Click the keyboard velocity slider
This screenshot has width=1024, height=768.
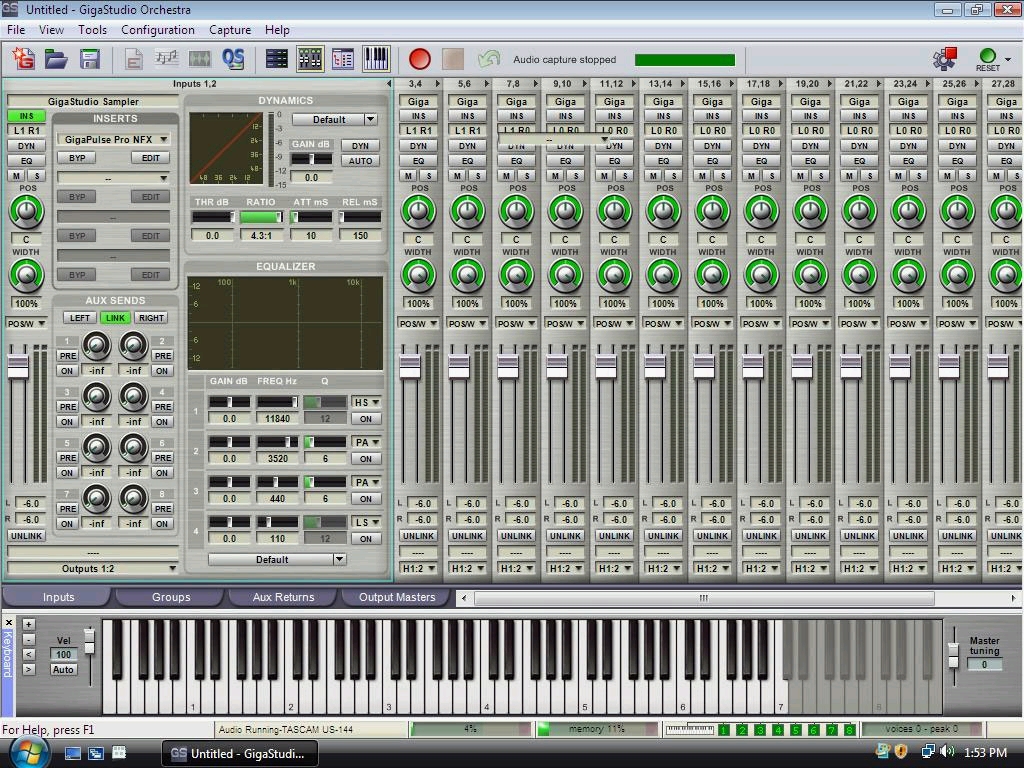[x=89, y=640]
